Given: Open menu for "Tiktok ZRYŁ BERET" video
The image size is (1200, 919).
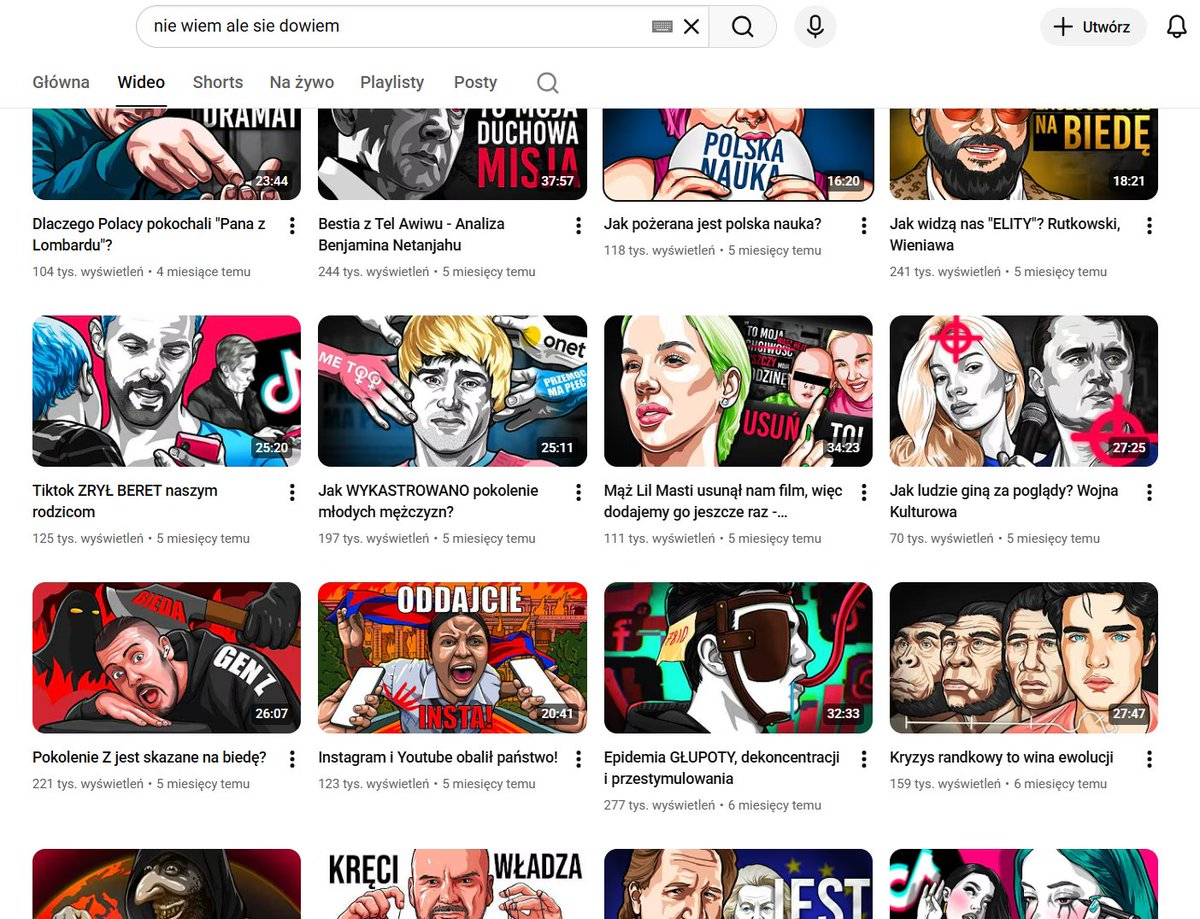Looking at the screenshot, I should pos(292,493).
